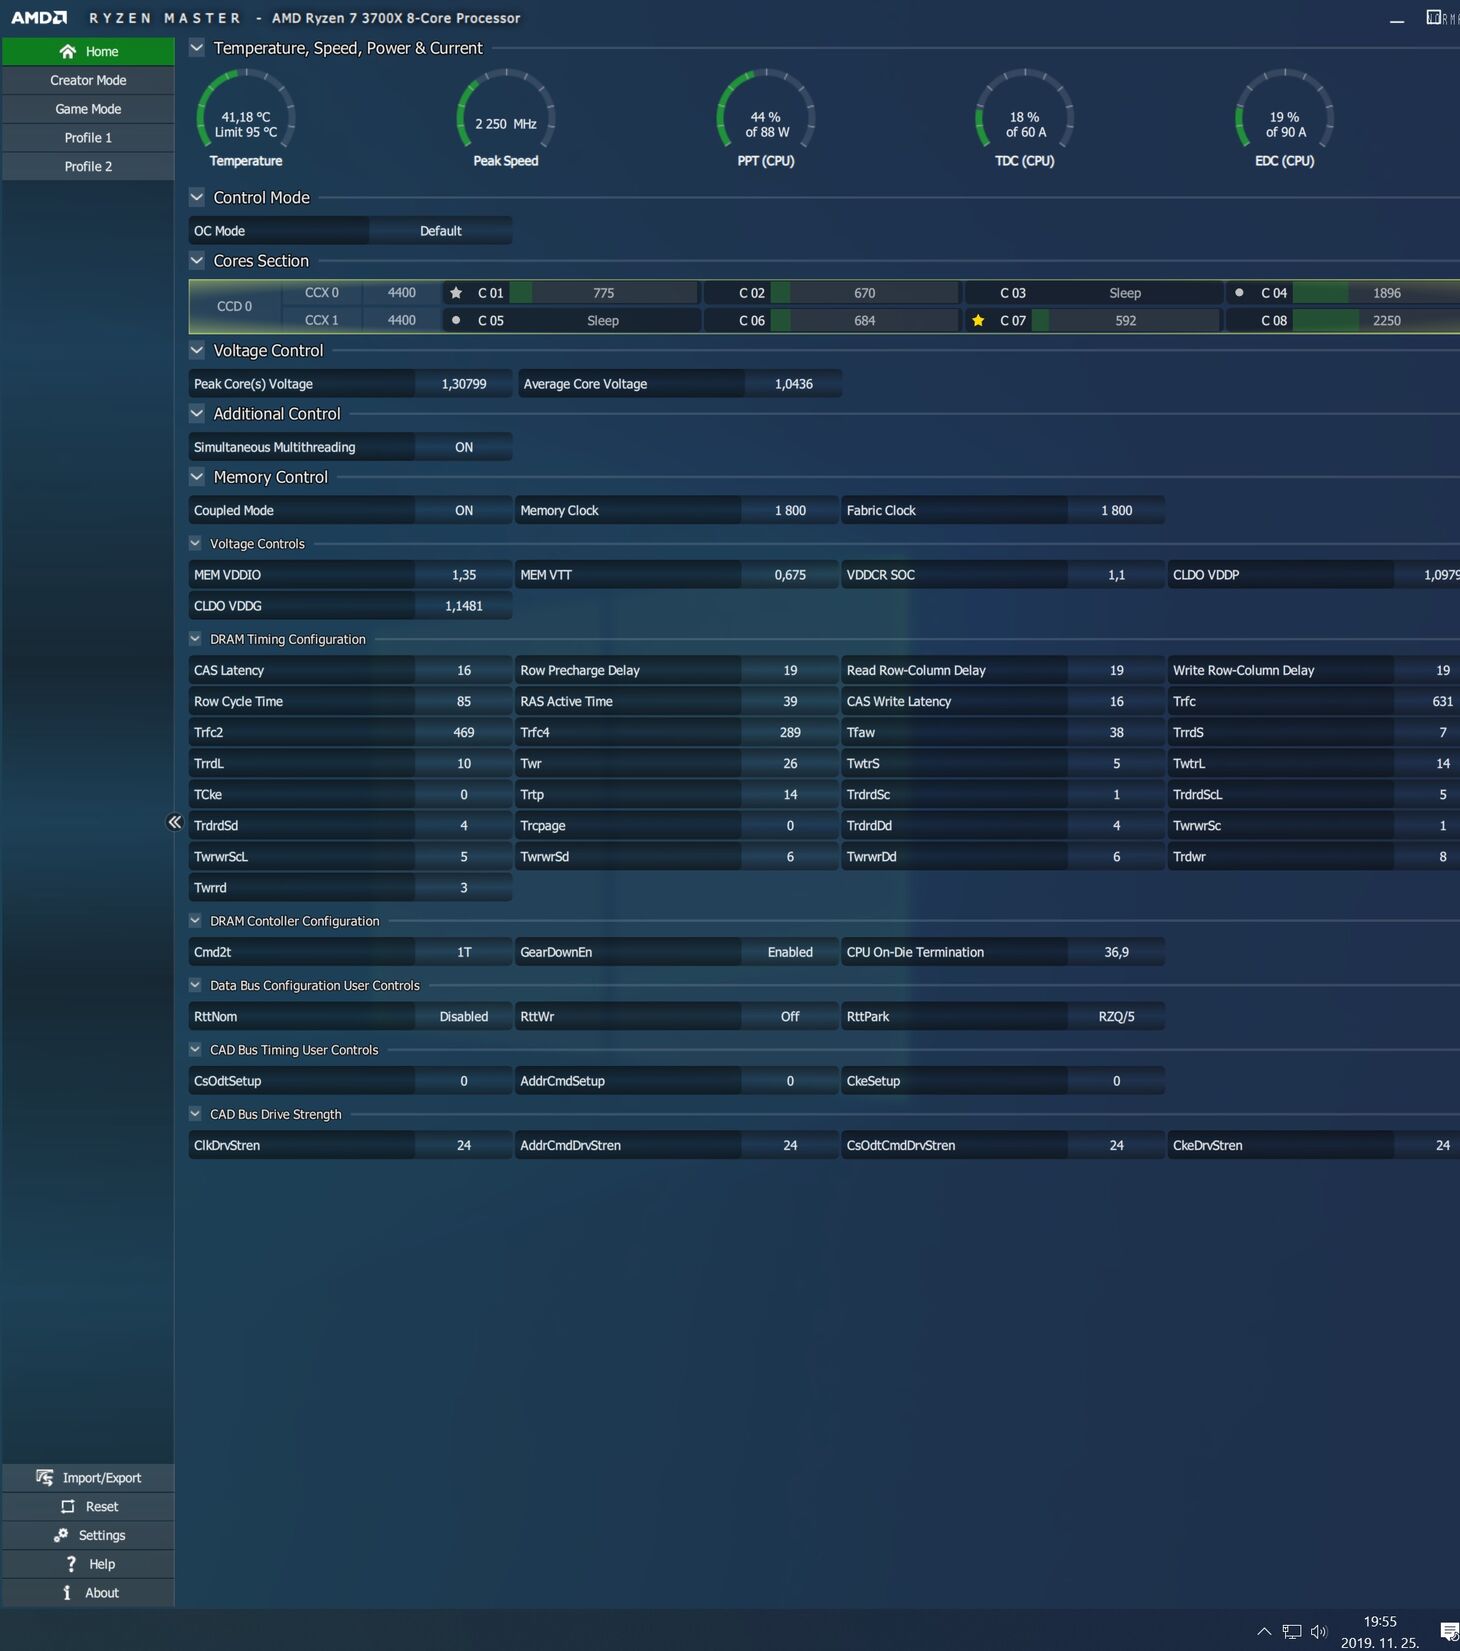Screen dimensions: 1460x1651
Task: Click core C 08 speed bar 2250
Action: click(x=1376, y=320)
